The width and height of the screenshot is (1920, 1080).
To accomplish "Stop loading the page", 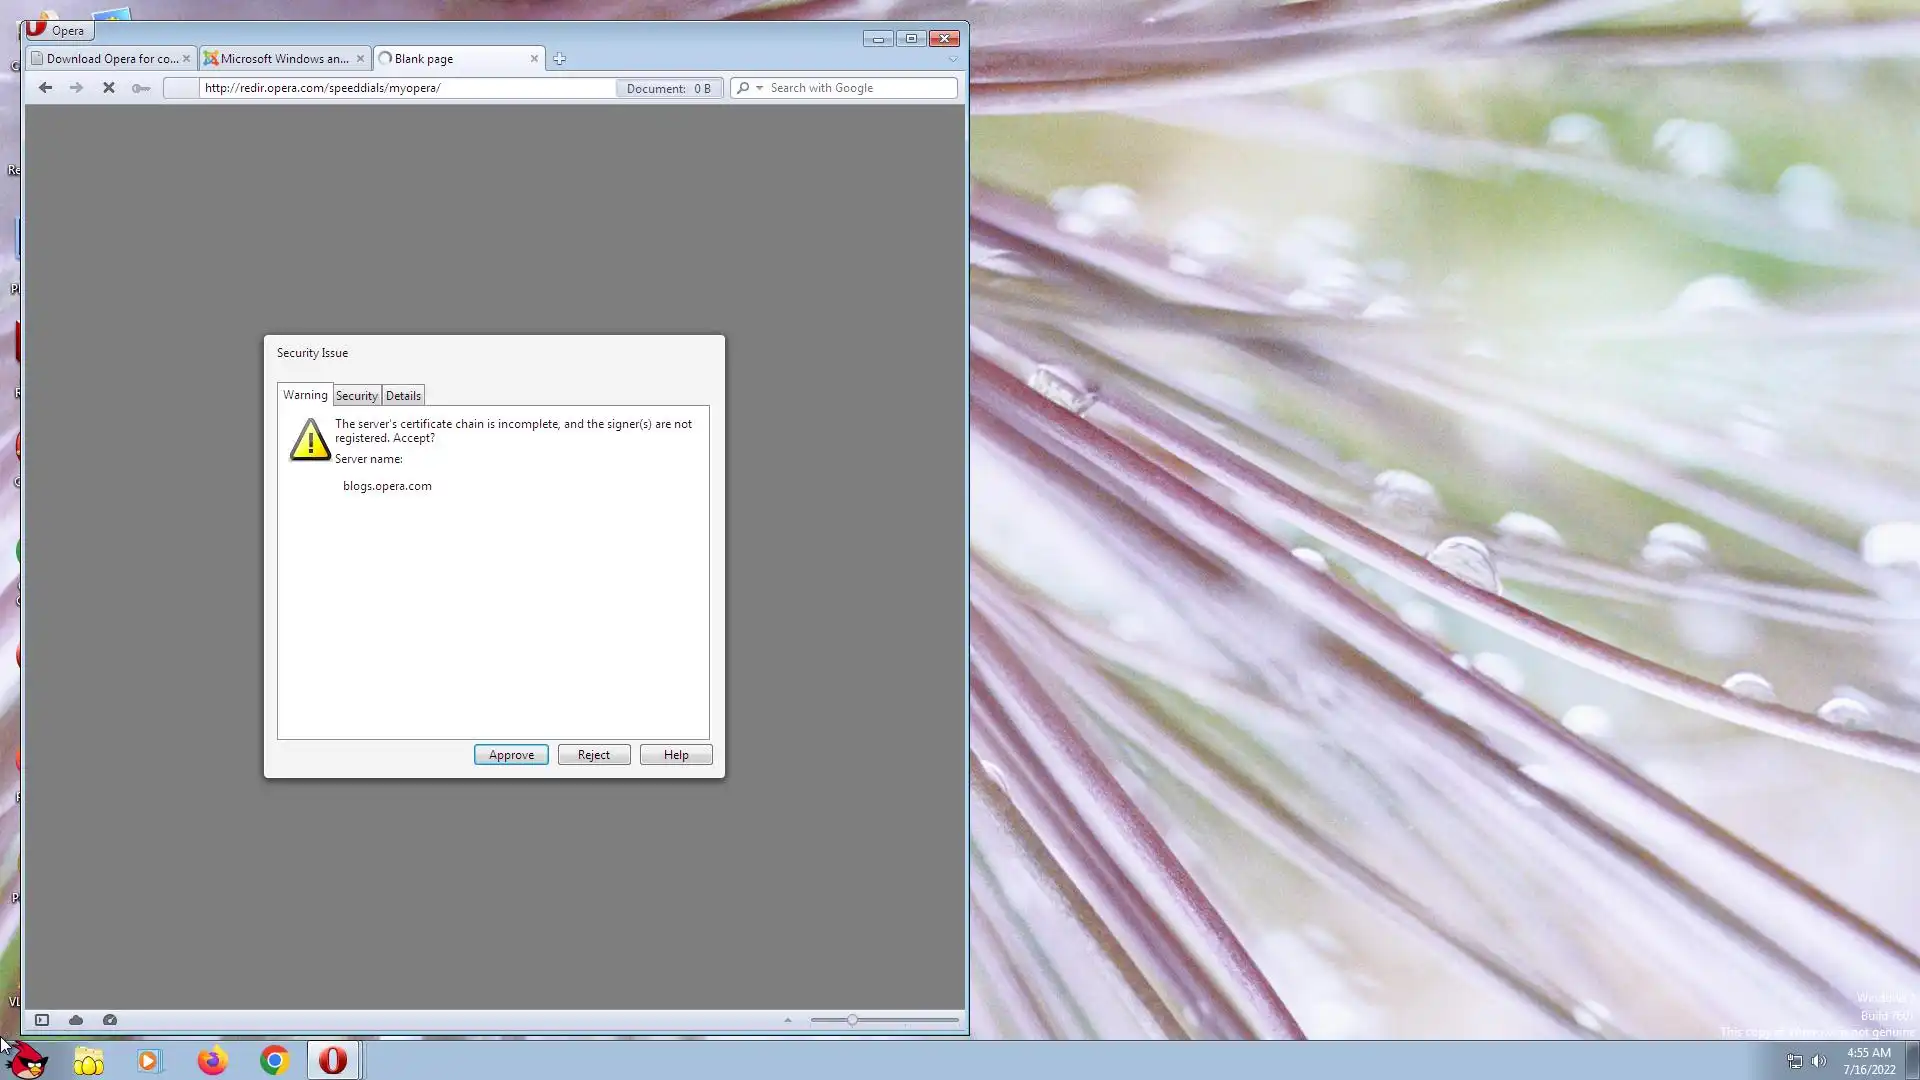I will [x=109, y=88].
